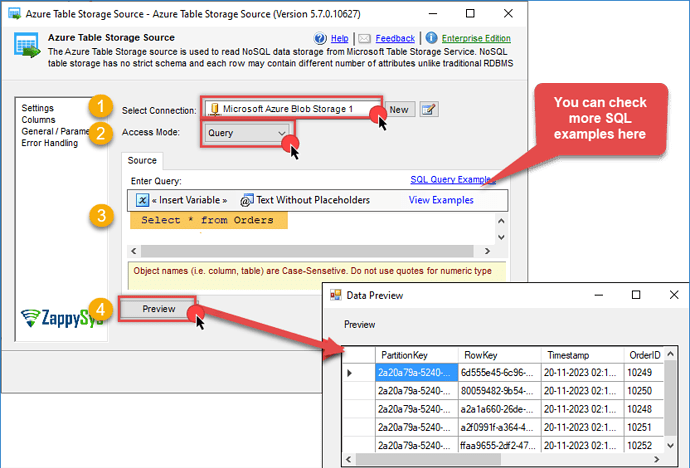Screen dimensions: 690x468
Task: Click the highlighted 2a20a79a-5240-... PartitionKey cell
Action: click(x=417, y=373)
